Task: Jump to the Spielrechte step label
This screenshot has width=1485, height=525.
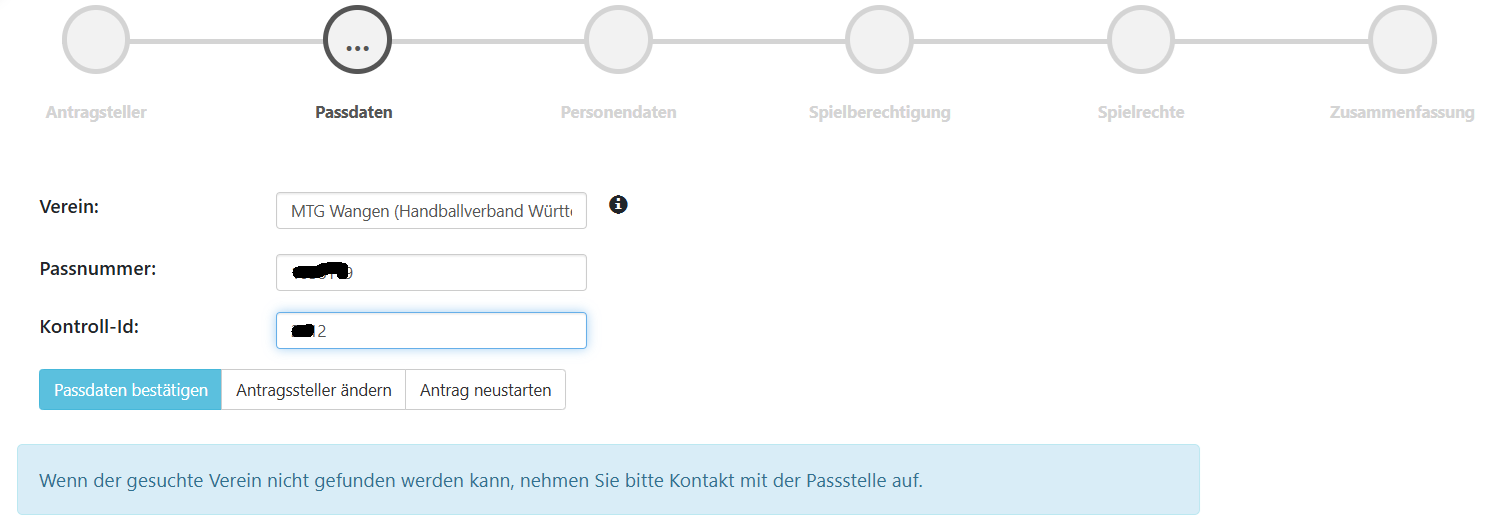Action: point(1141,112)
